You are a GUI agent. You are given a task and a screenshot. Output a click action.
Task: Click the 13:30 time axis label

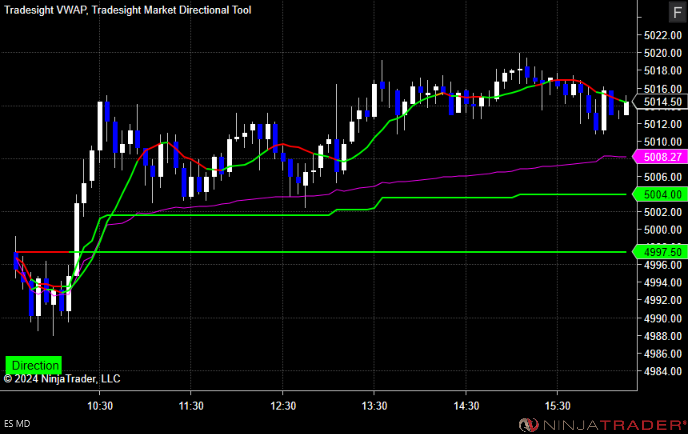(x=374, y=406)
